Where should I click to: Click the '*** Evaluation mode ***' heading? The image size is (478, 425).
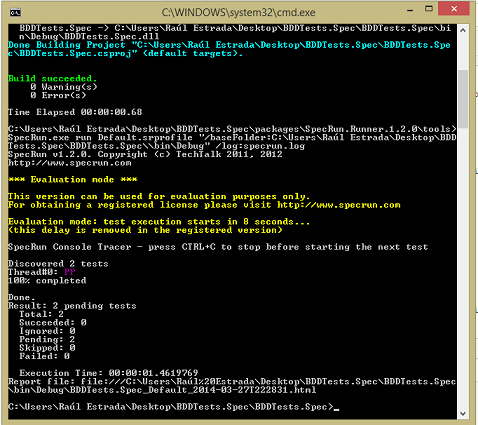(x=72, y=180)
